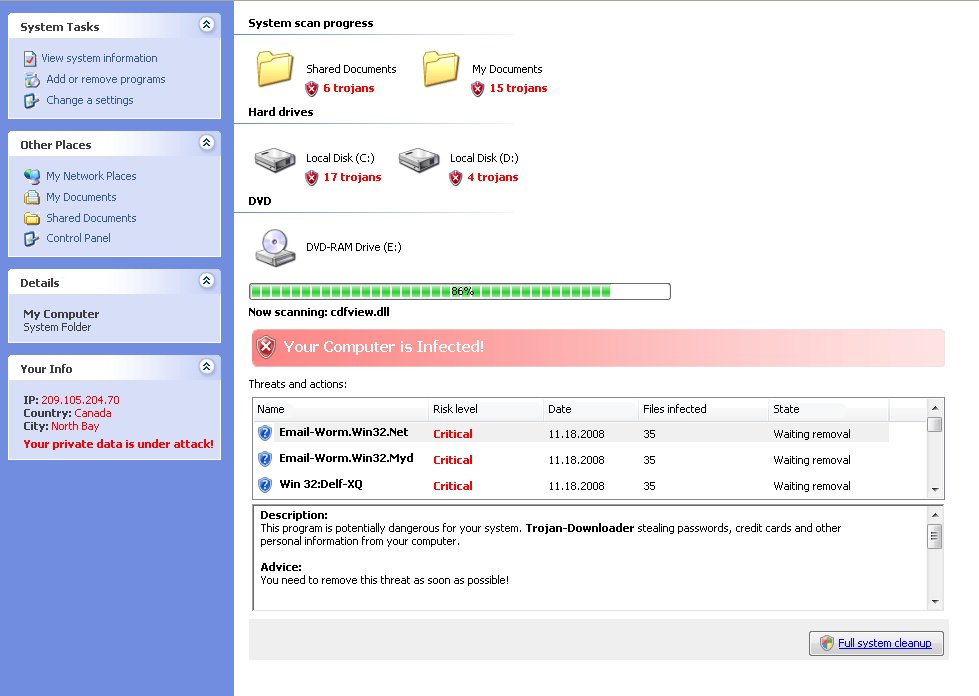
Task: Click the Add or remove programs icon
Action: 32,80
